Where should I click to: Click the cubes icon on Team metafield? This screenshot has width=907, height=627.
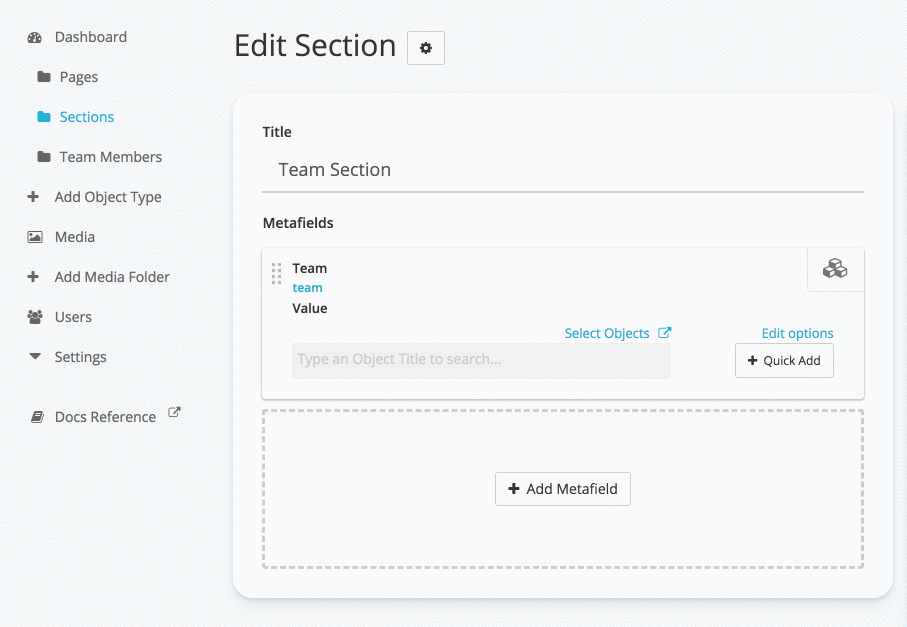click(835, 268)
